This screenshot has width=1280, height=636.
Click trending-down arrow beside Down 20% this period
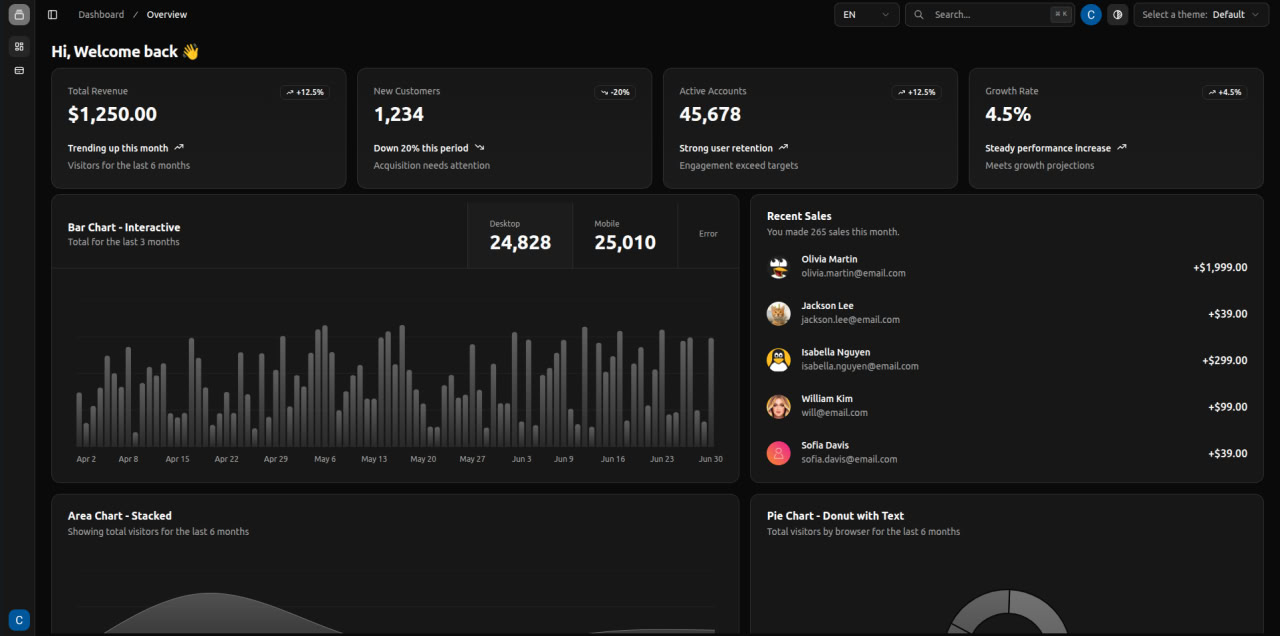click(x=479, y=147)
